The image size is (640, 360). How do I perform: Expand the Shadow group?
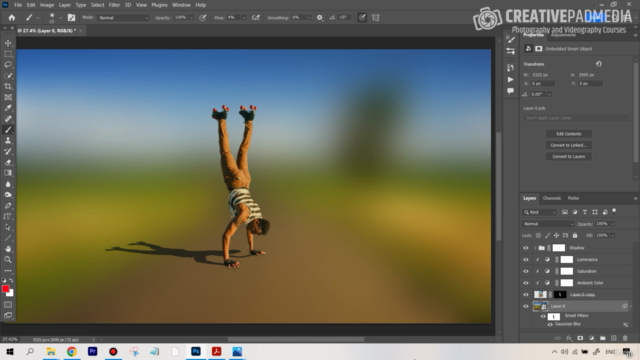[x=535, y=248]
